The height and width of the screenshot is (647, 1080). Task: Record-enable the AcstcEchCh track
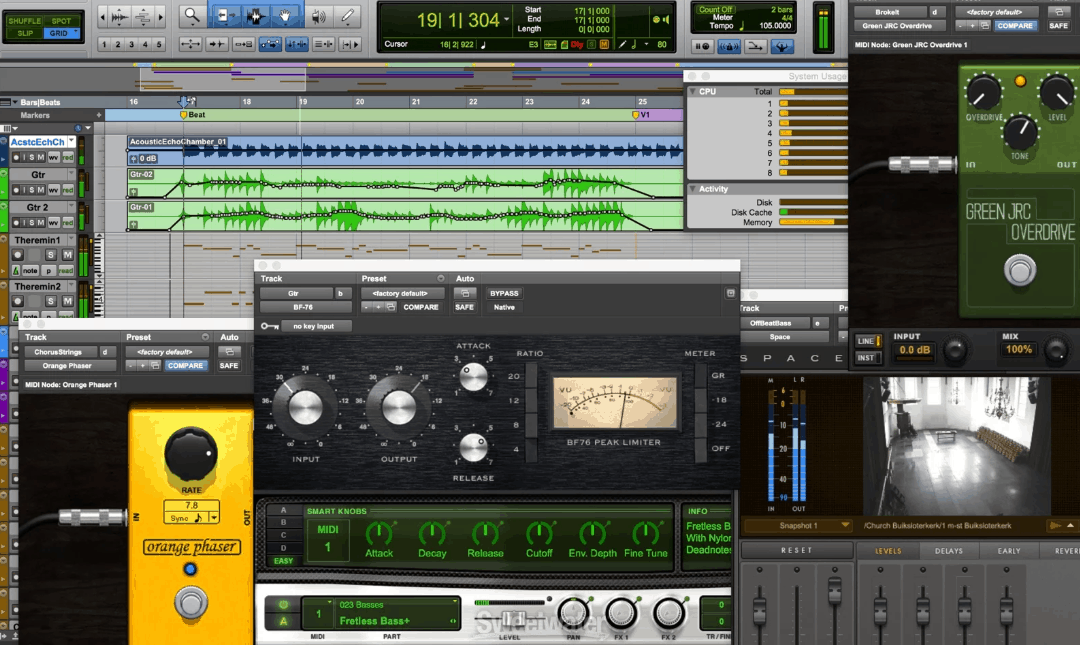[17, 158]
